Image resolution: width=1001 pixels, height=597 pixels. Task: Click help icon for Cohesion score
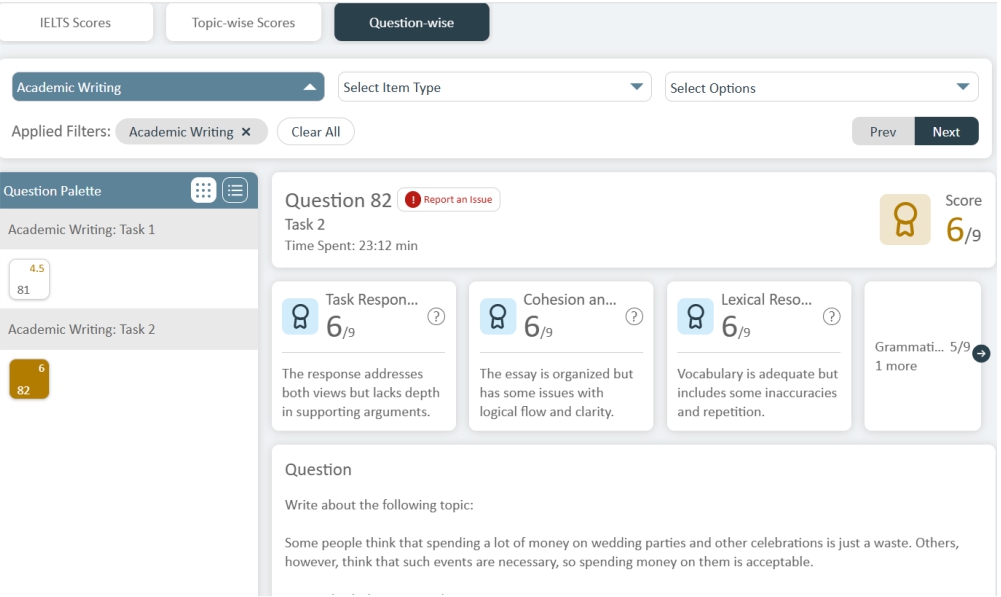(x=634, y=316)
